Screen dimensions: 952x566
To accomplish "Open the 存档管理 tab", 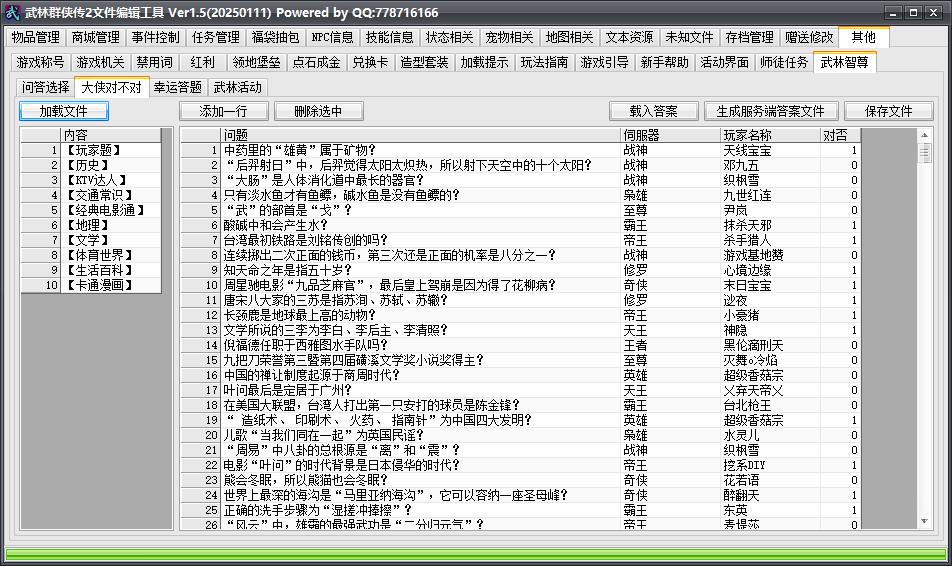I will point(749,38).
